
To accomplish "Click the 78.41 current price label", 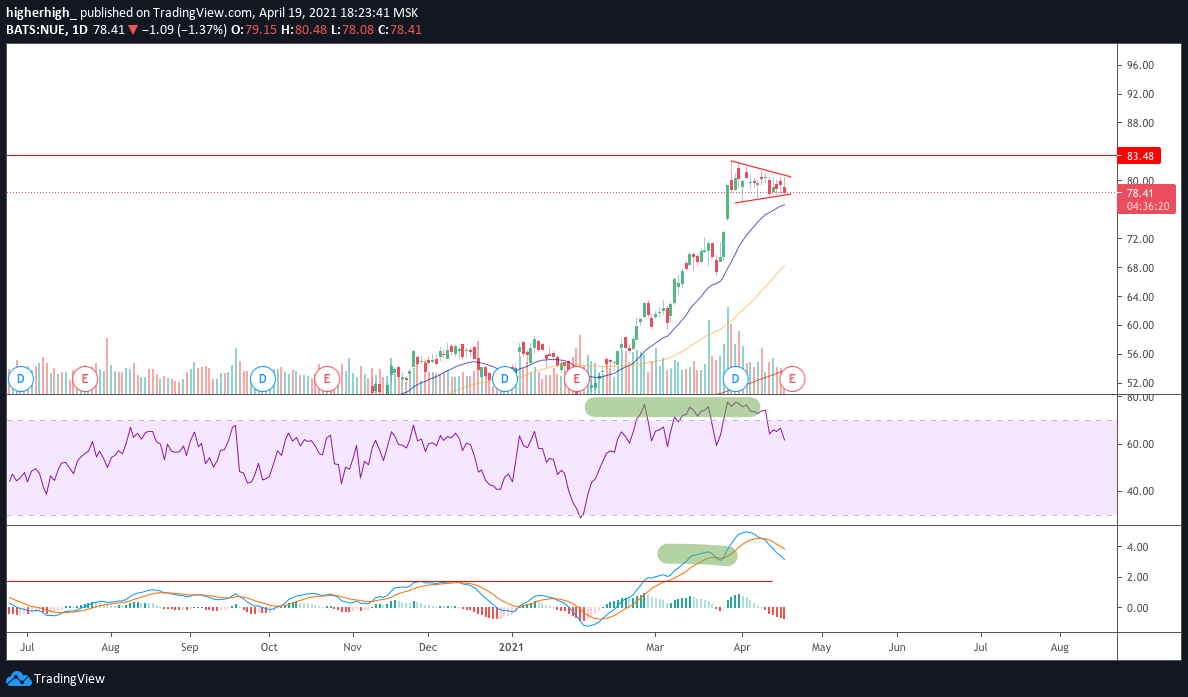I will 1140,193.
